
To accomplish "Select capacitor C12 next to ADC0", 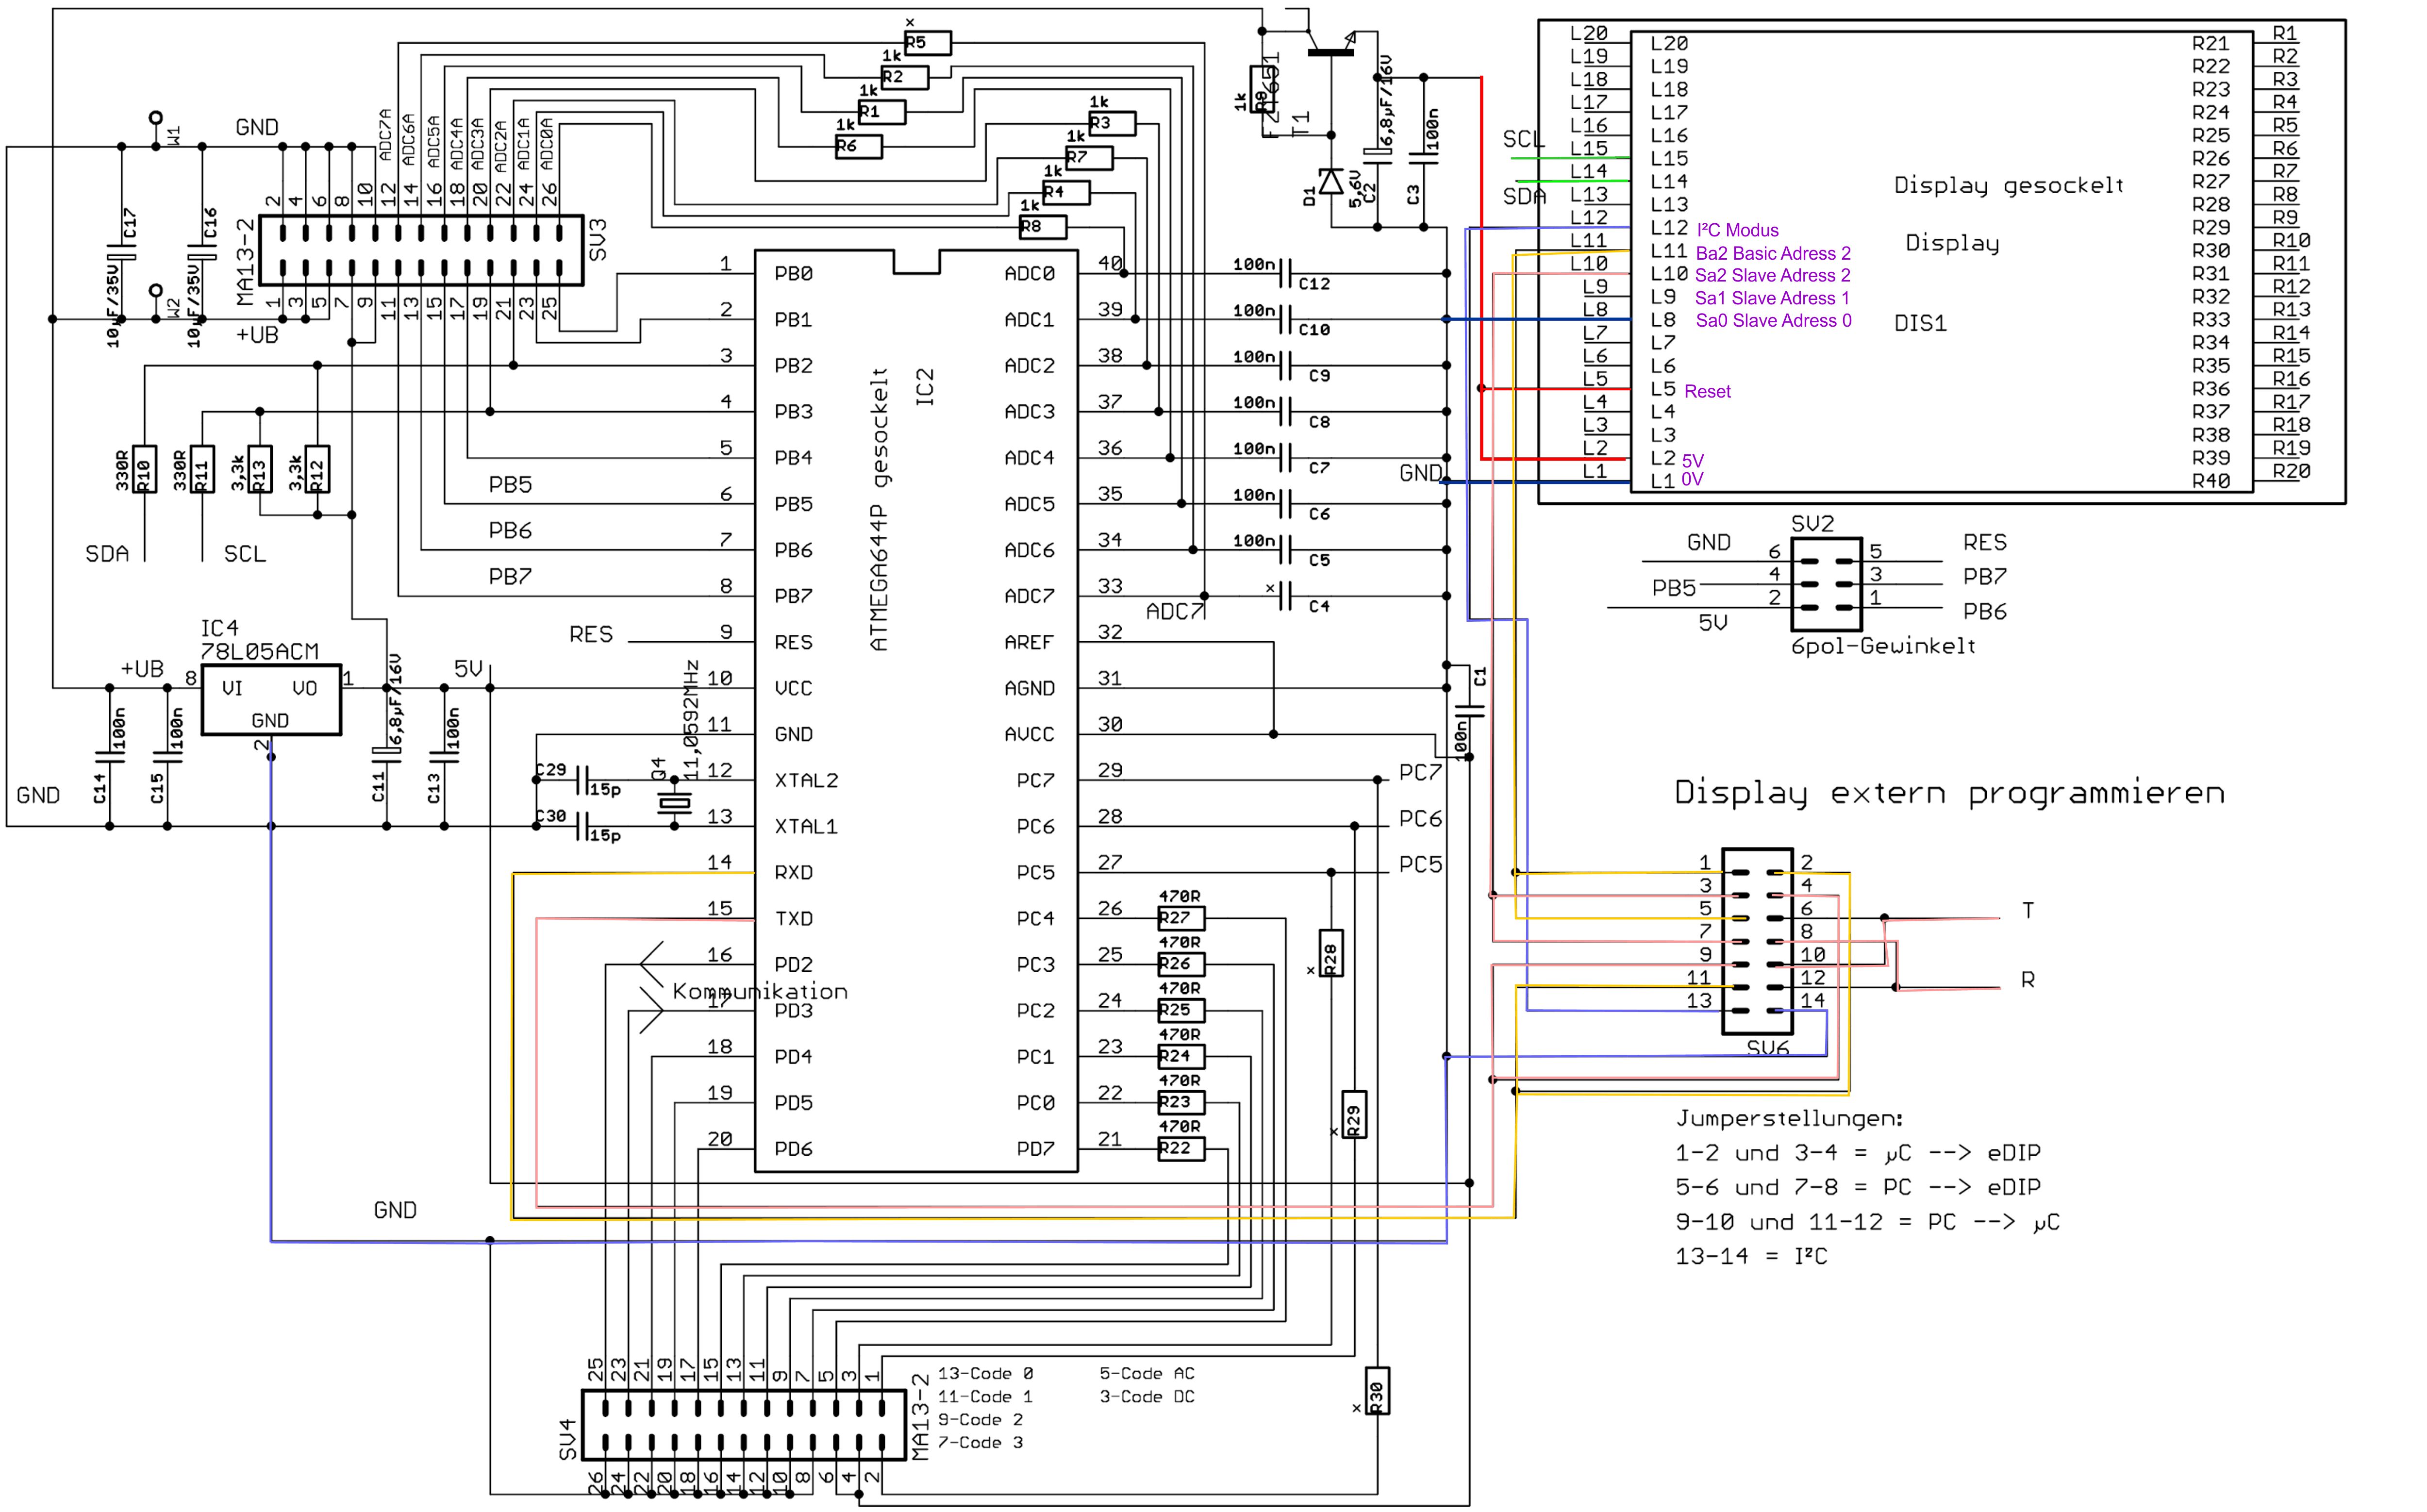I will pos(1286,273).
